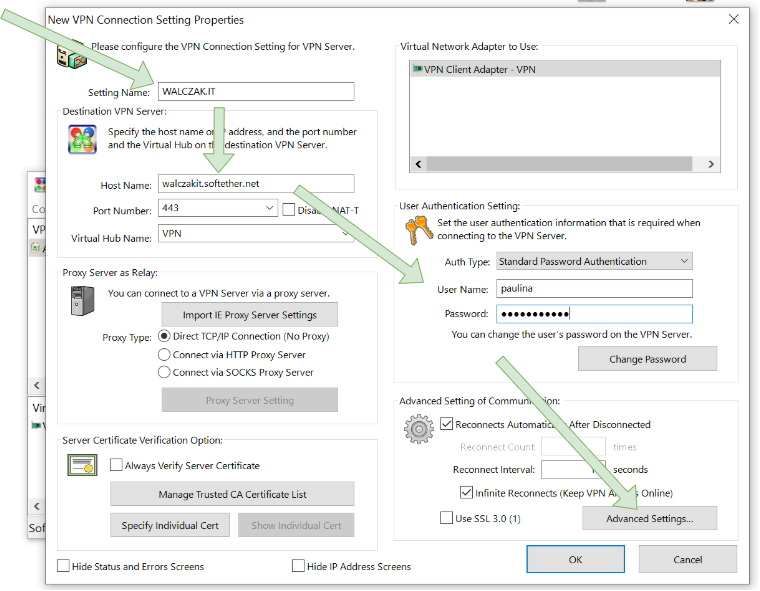Click the network adapter icon beside VPN Client Adapter
This screenshot has height=591, width=760.
pos(417,69)
